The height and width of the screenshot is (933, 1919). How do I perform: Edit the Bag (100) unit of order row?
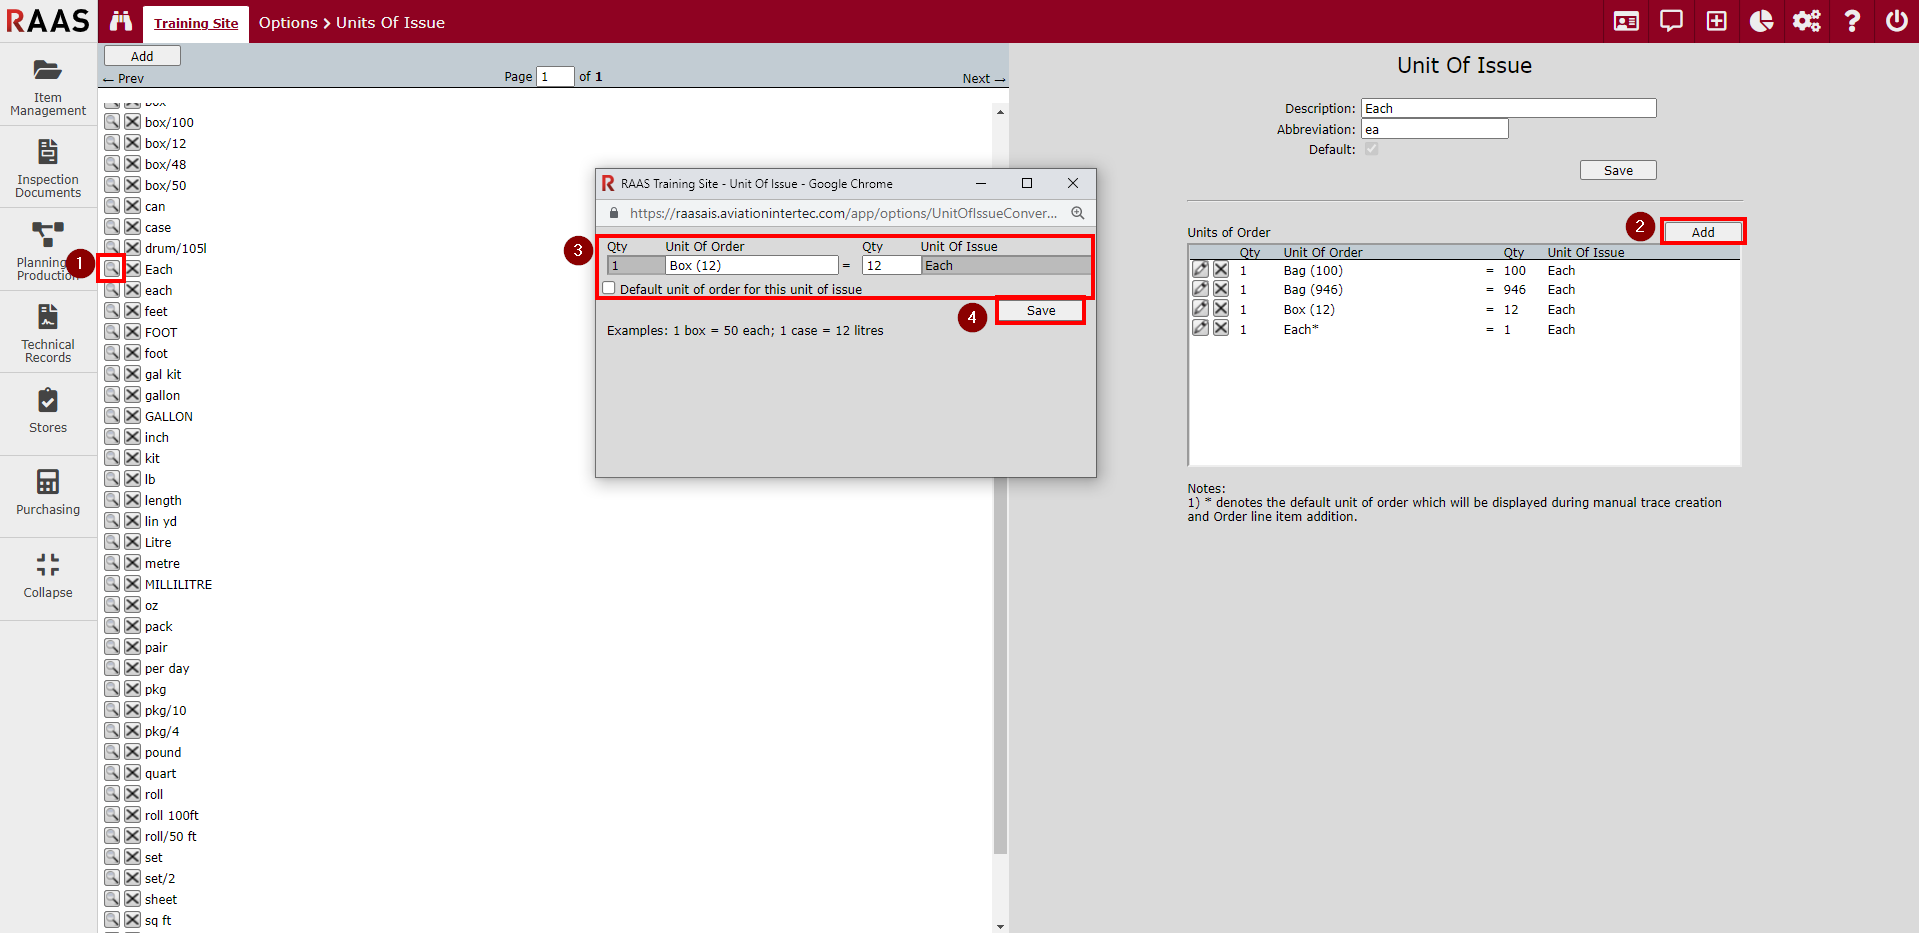(x=1200, y=270)
